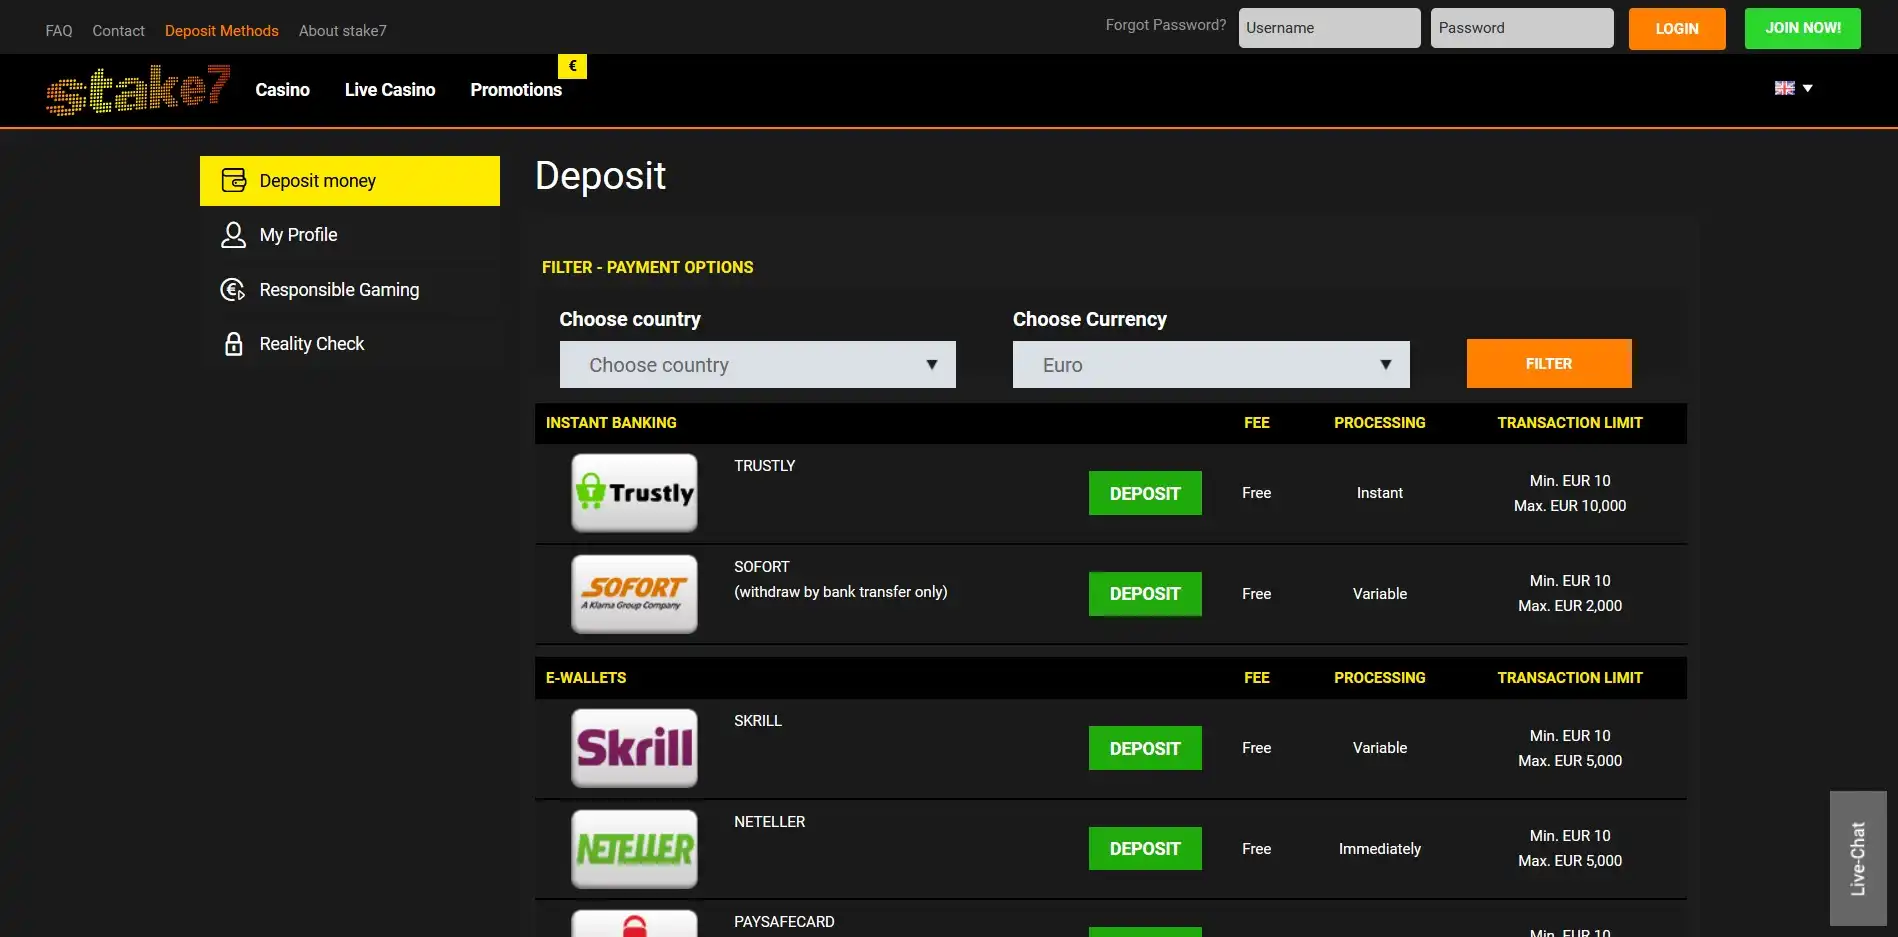
Task: Click the Trustly payment logo
Action: [634, 493]
